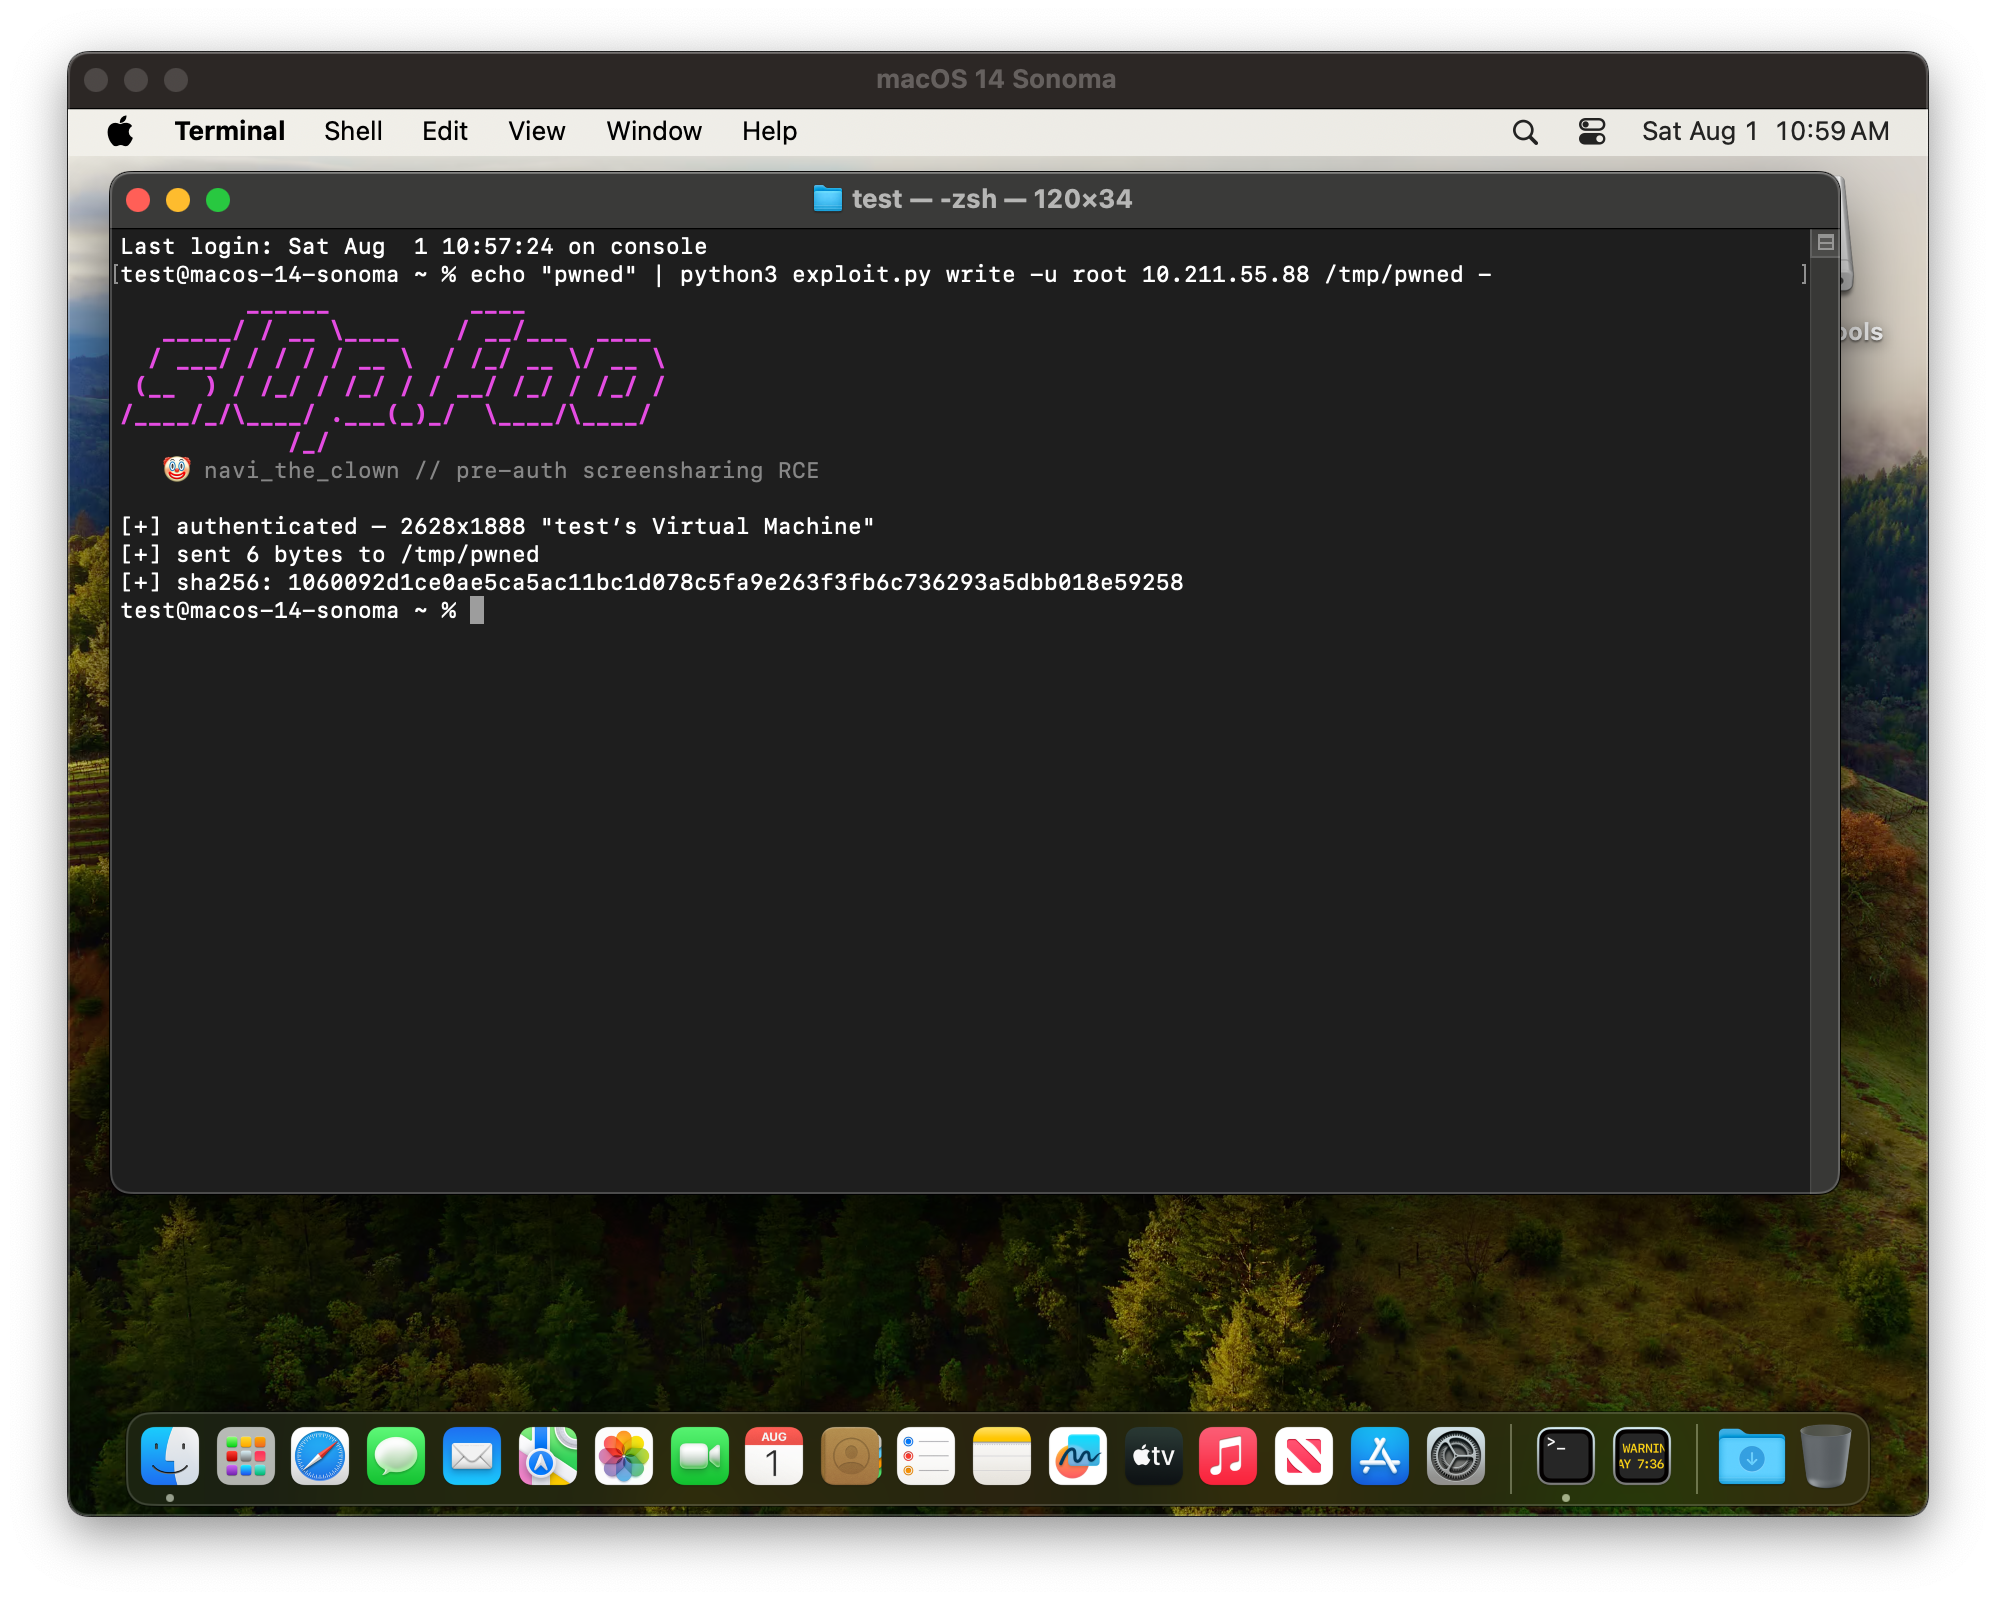Image resolution: width=1996 pixels, height=1600 pixels.
Task: Open the Help menu
Action: pyautogui.click(x=769, y=131)
